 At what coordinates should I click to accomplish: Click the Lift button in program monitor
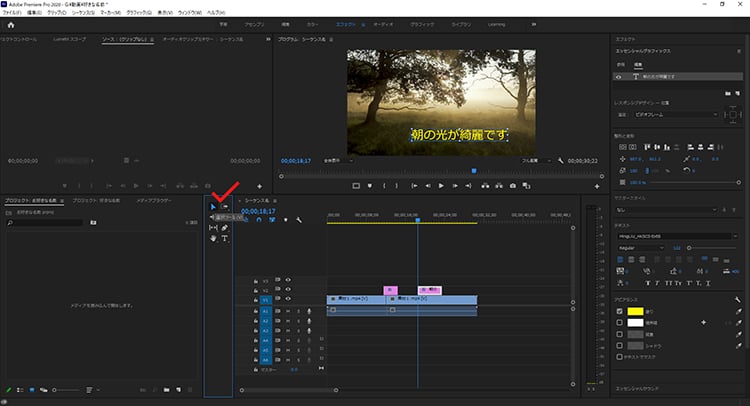point(485,186)
